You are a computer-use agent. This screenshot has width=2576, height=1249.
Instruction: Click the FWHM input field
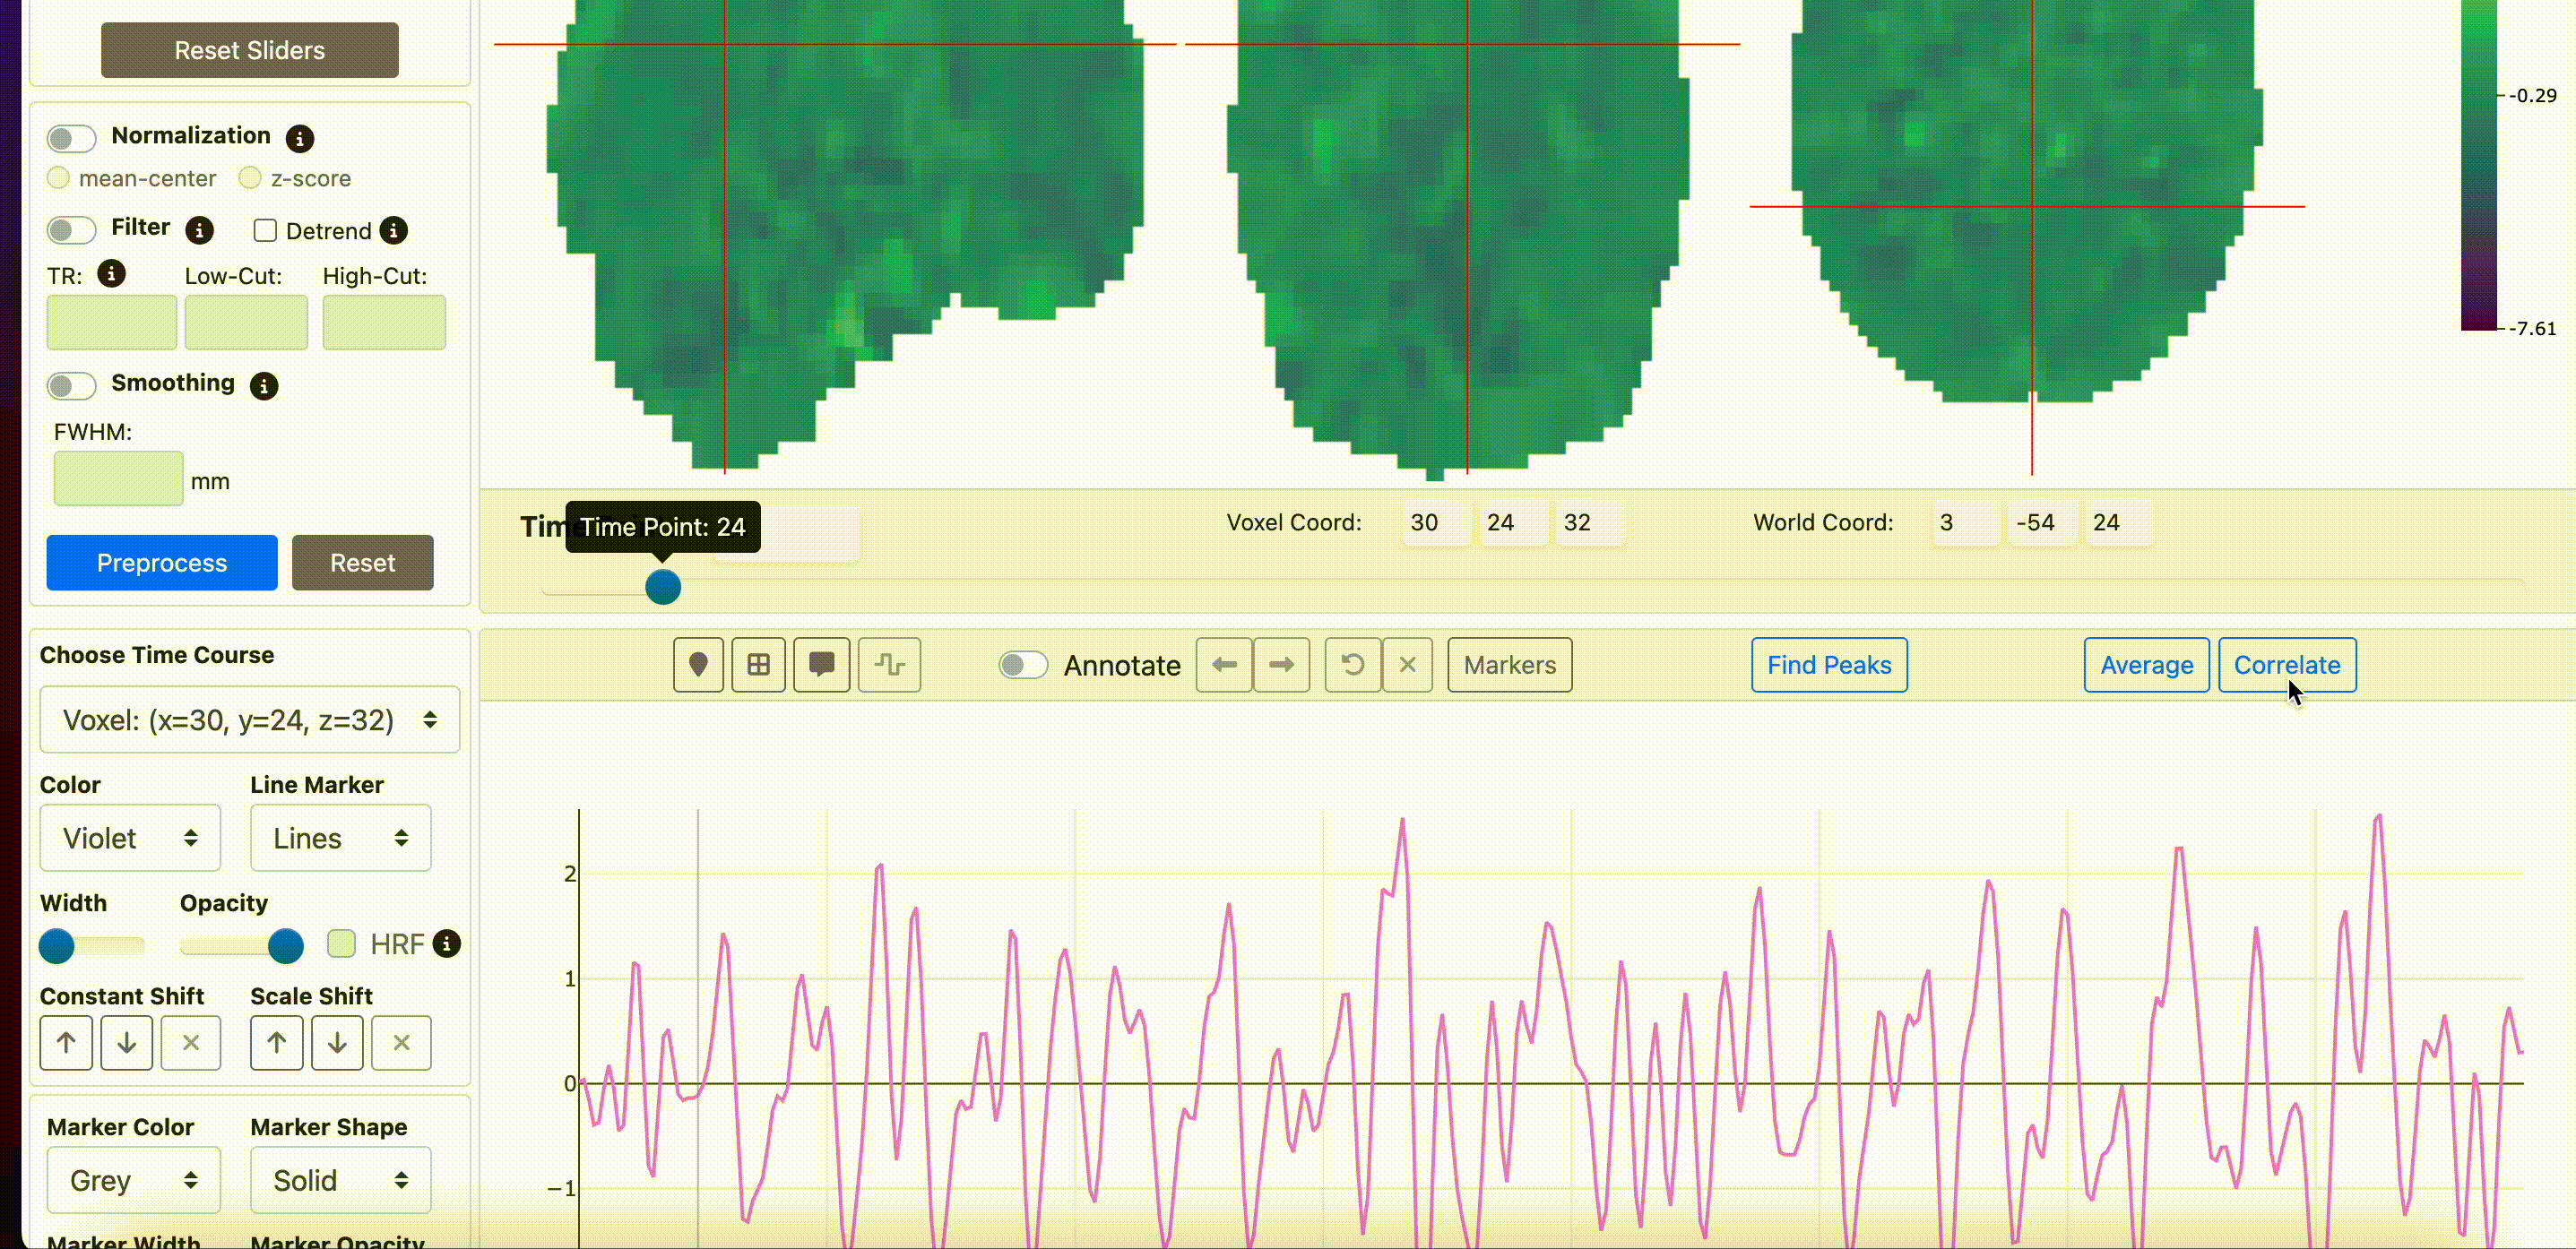(118, 479)
